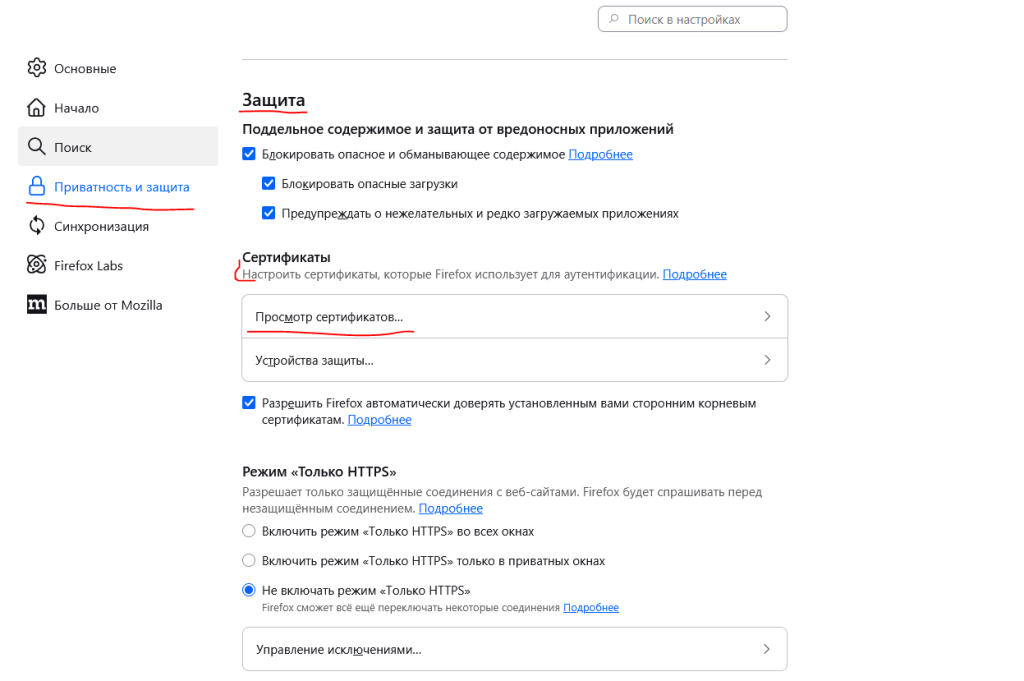Focus the Поиск в настройках search field
Screen dimensions: 1024x681
[x=700, y=19]
